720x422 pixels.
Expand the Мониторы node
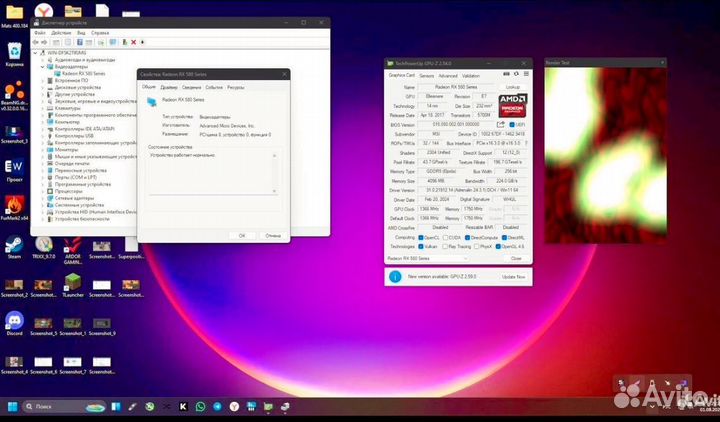43,150
